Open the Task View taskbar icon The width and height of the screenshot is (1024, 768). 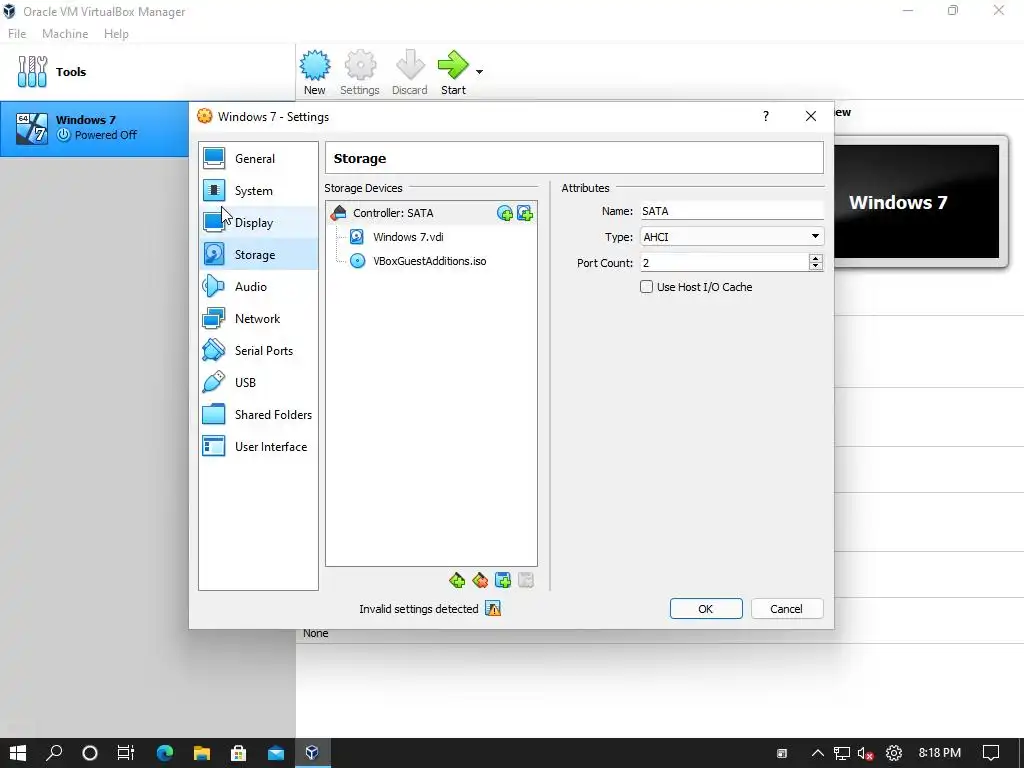coord(125,753)
